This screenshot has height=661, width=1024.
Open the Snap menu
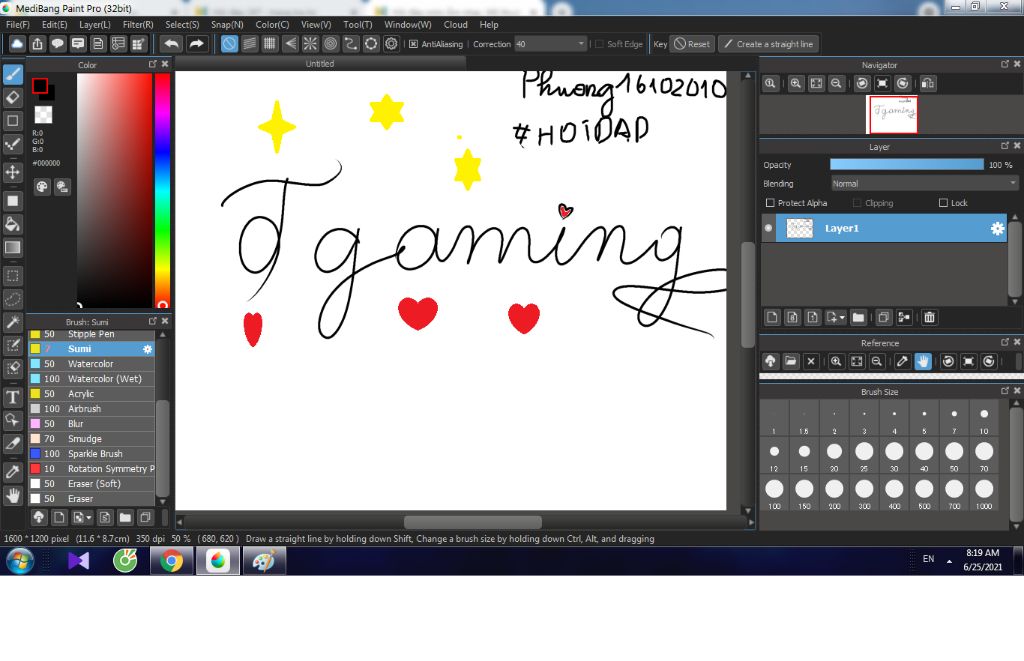(227, 25)
